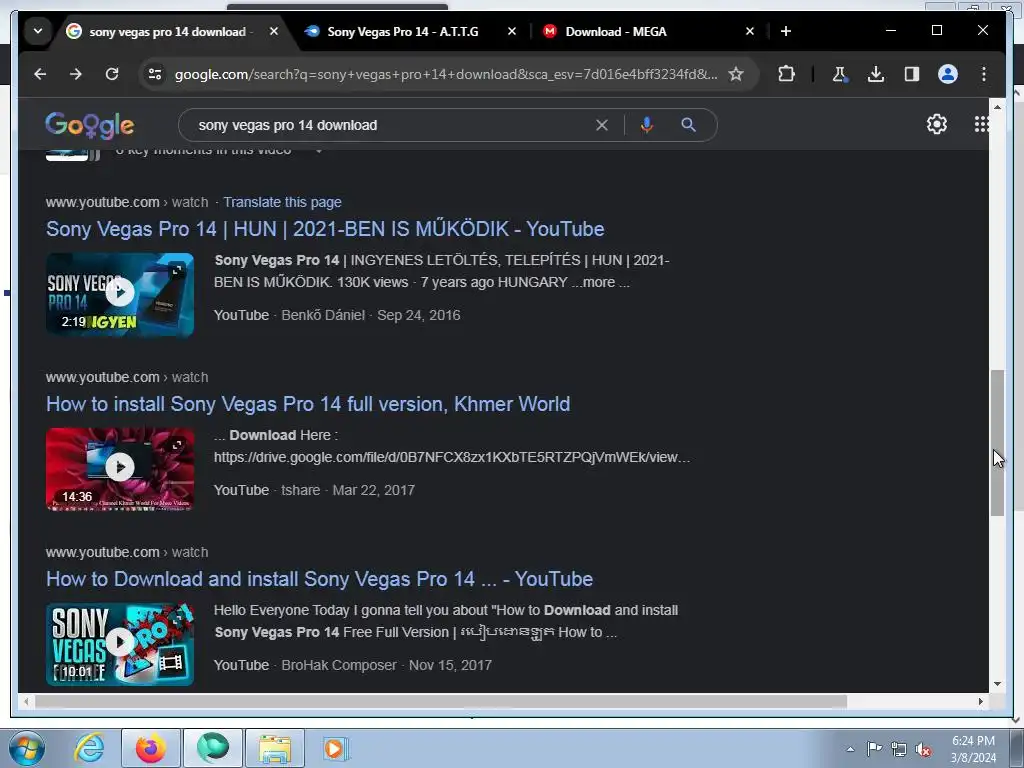This screenshot has width=1024, height=768.
Task: Launch Internet Explorer from taskbar
Action: click(89, 748)
